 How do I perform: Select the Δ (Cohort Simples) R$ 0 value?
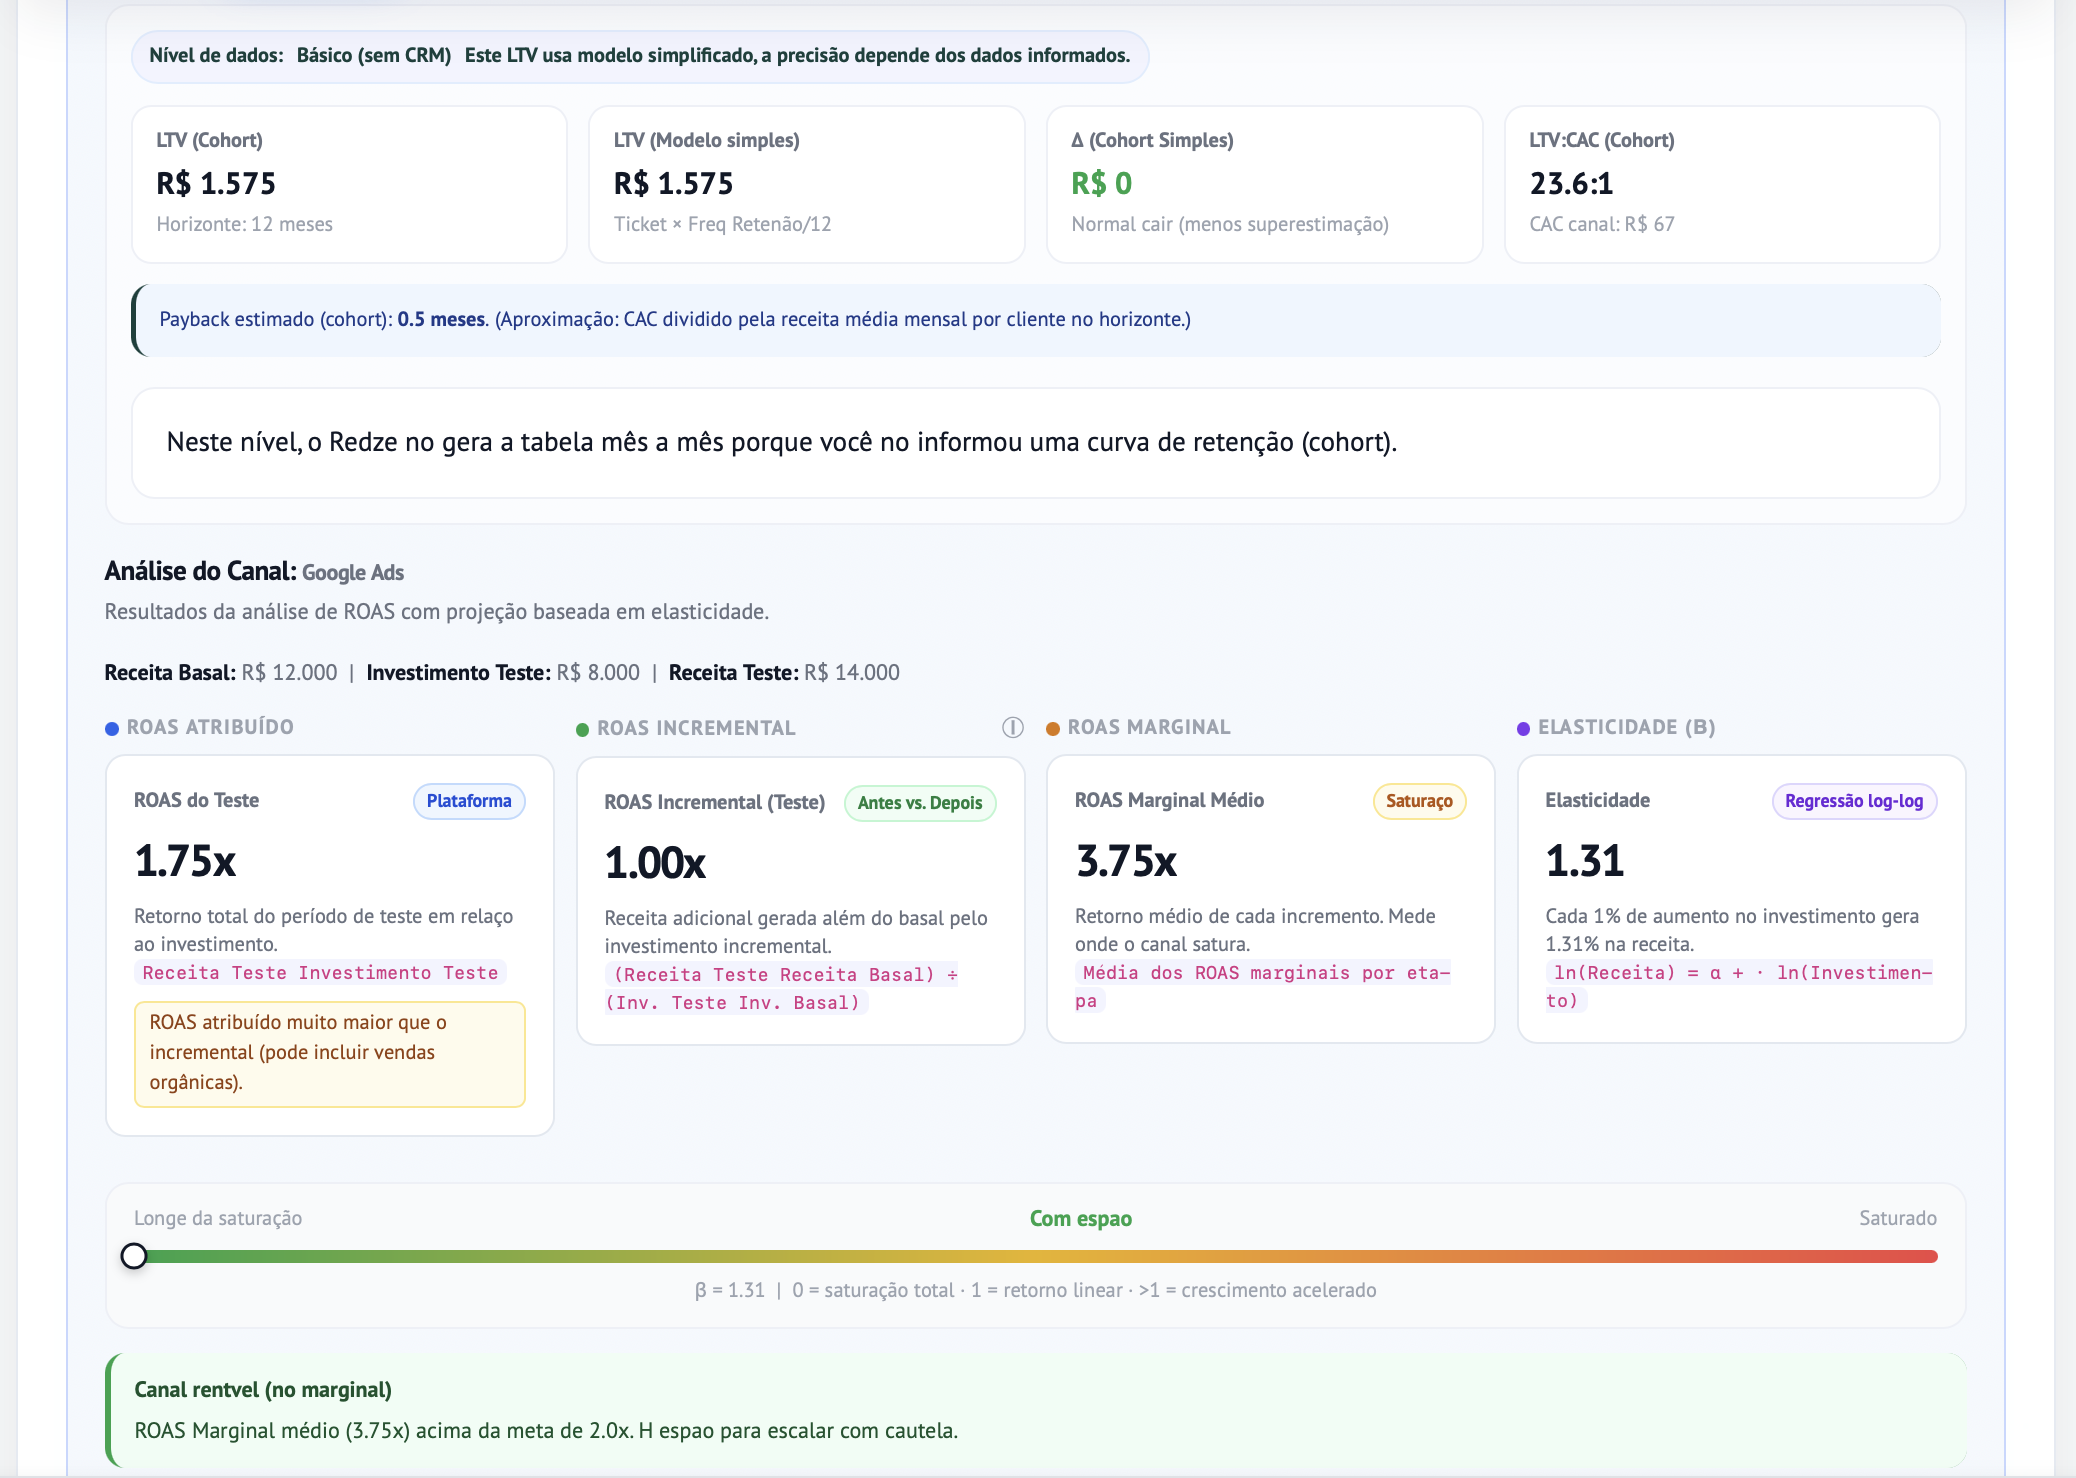(x=1101, y=184)
